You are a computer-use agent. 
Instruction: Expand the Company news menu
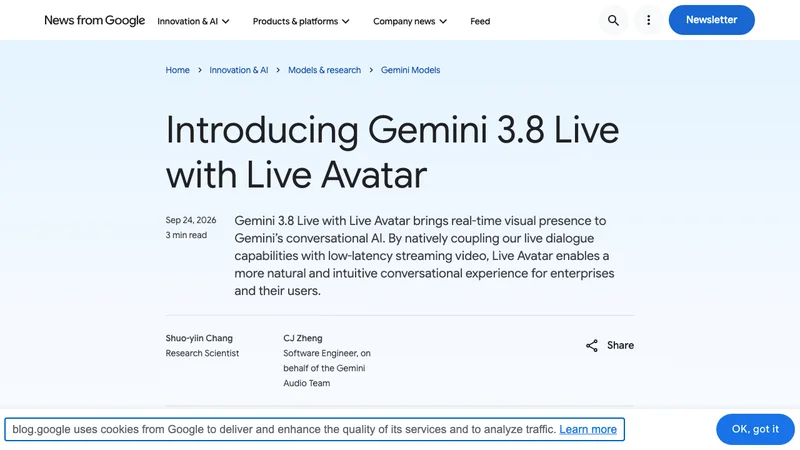tap(410, 21)
